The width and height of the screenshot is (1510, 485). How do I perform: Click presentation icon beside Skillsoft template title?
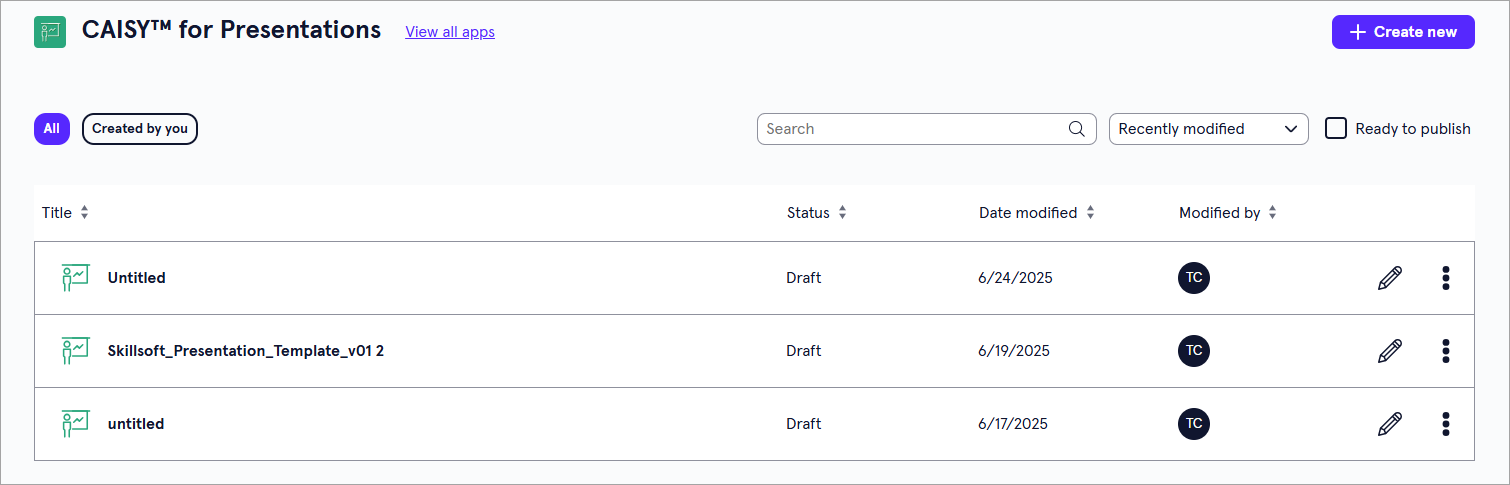click(75, 351)
